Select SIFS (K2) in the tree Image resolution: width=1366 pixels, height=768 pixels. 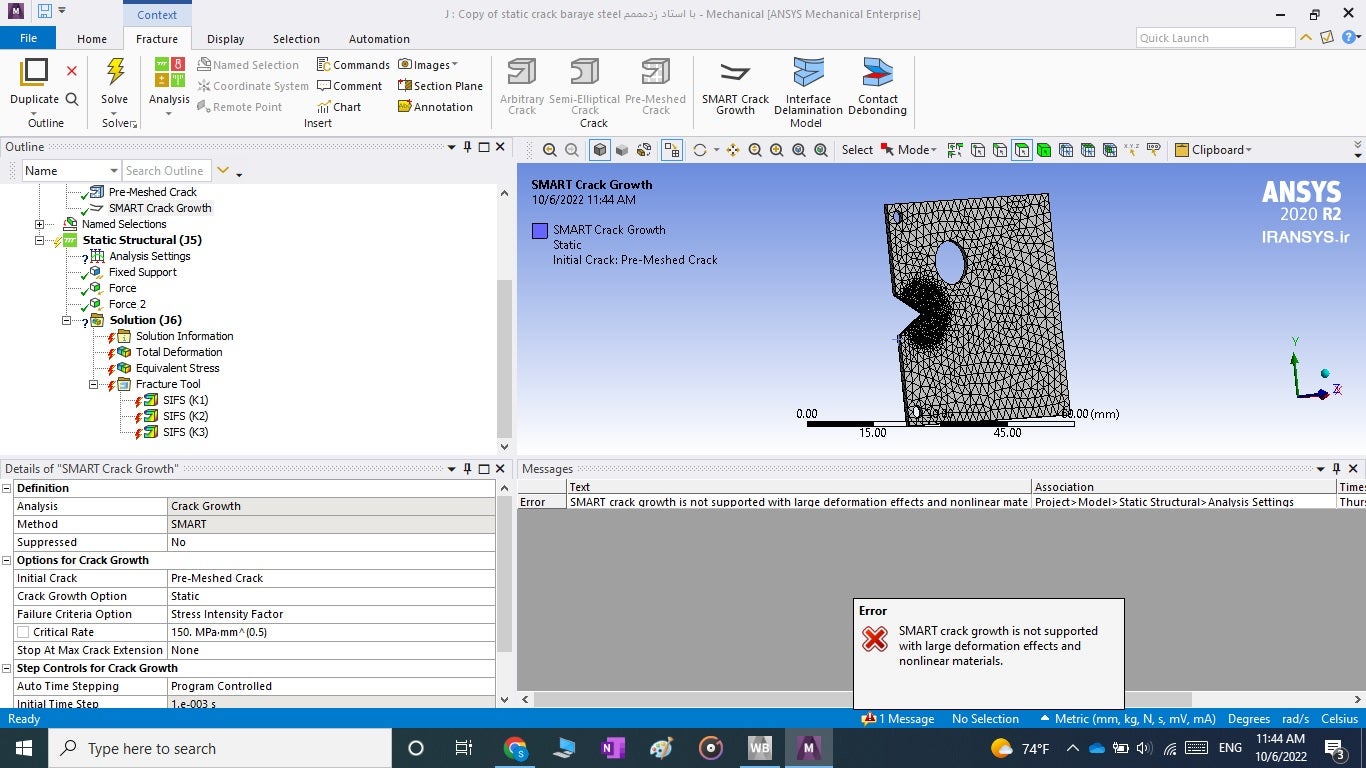coord(185,416)
